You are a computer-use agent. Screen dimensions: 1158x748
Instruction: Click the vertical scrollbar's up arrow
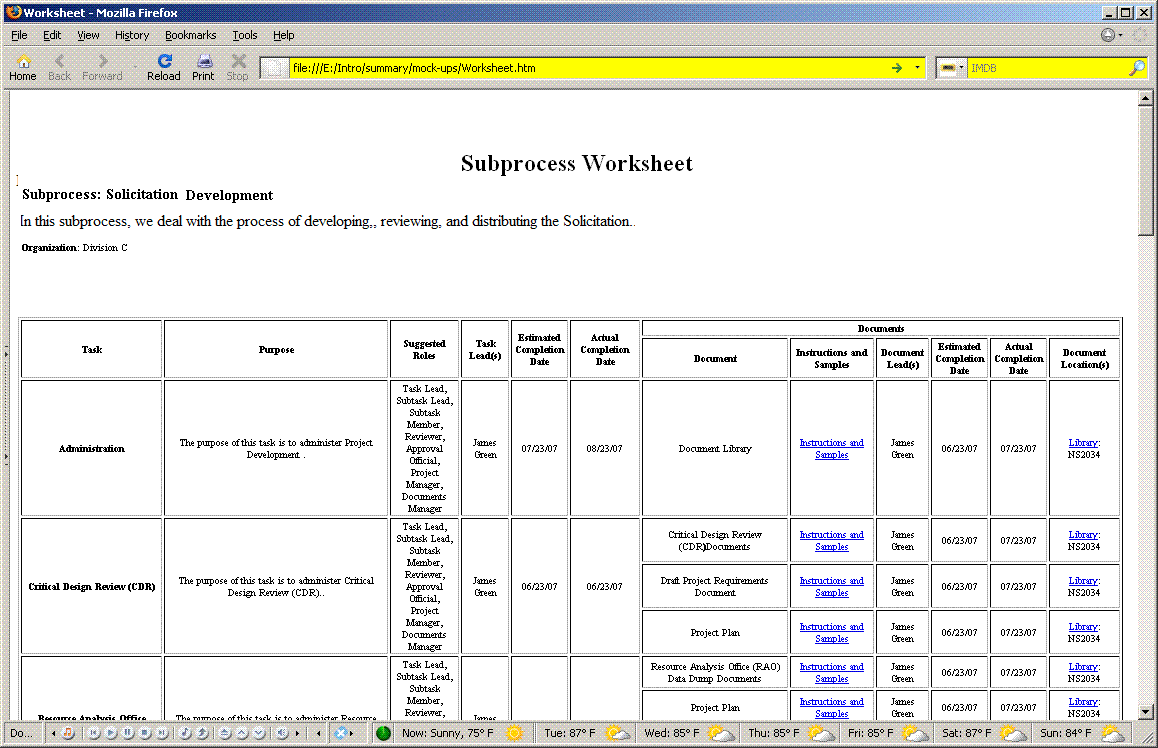[1145, 97]
